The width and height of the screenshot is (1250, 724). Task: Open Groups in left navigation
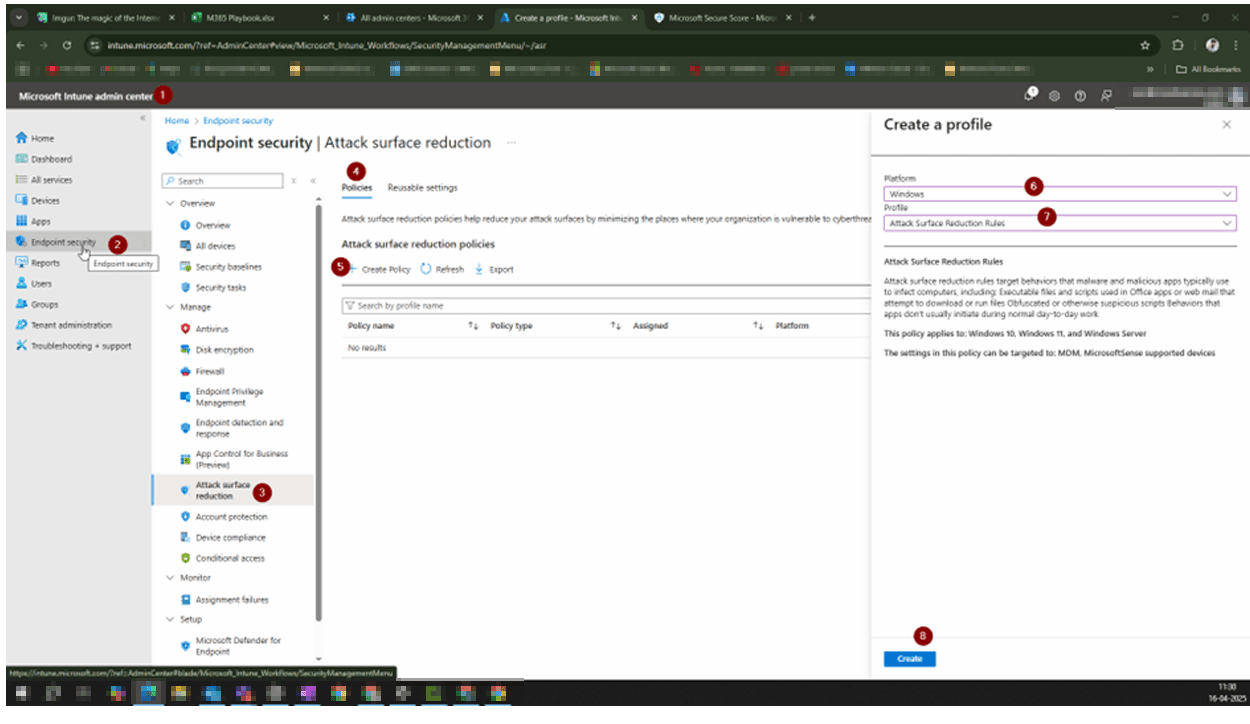tap(37, 304)
